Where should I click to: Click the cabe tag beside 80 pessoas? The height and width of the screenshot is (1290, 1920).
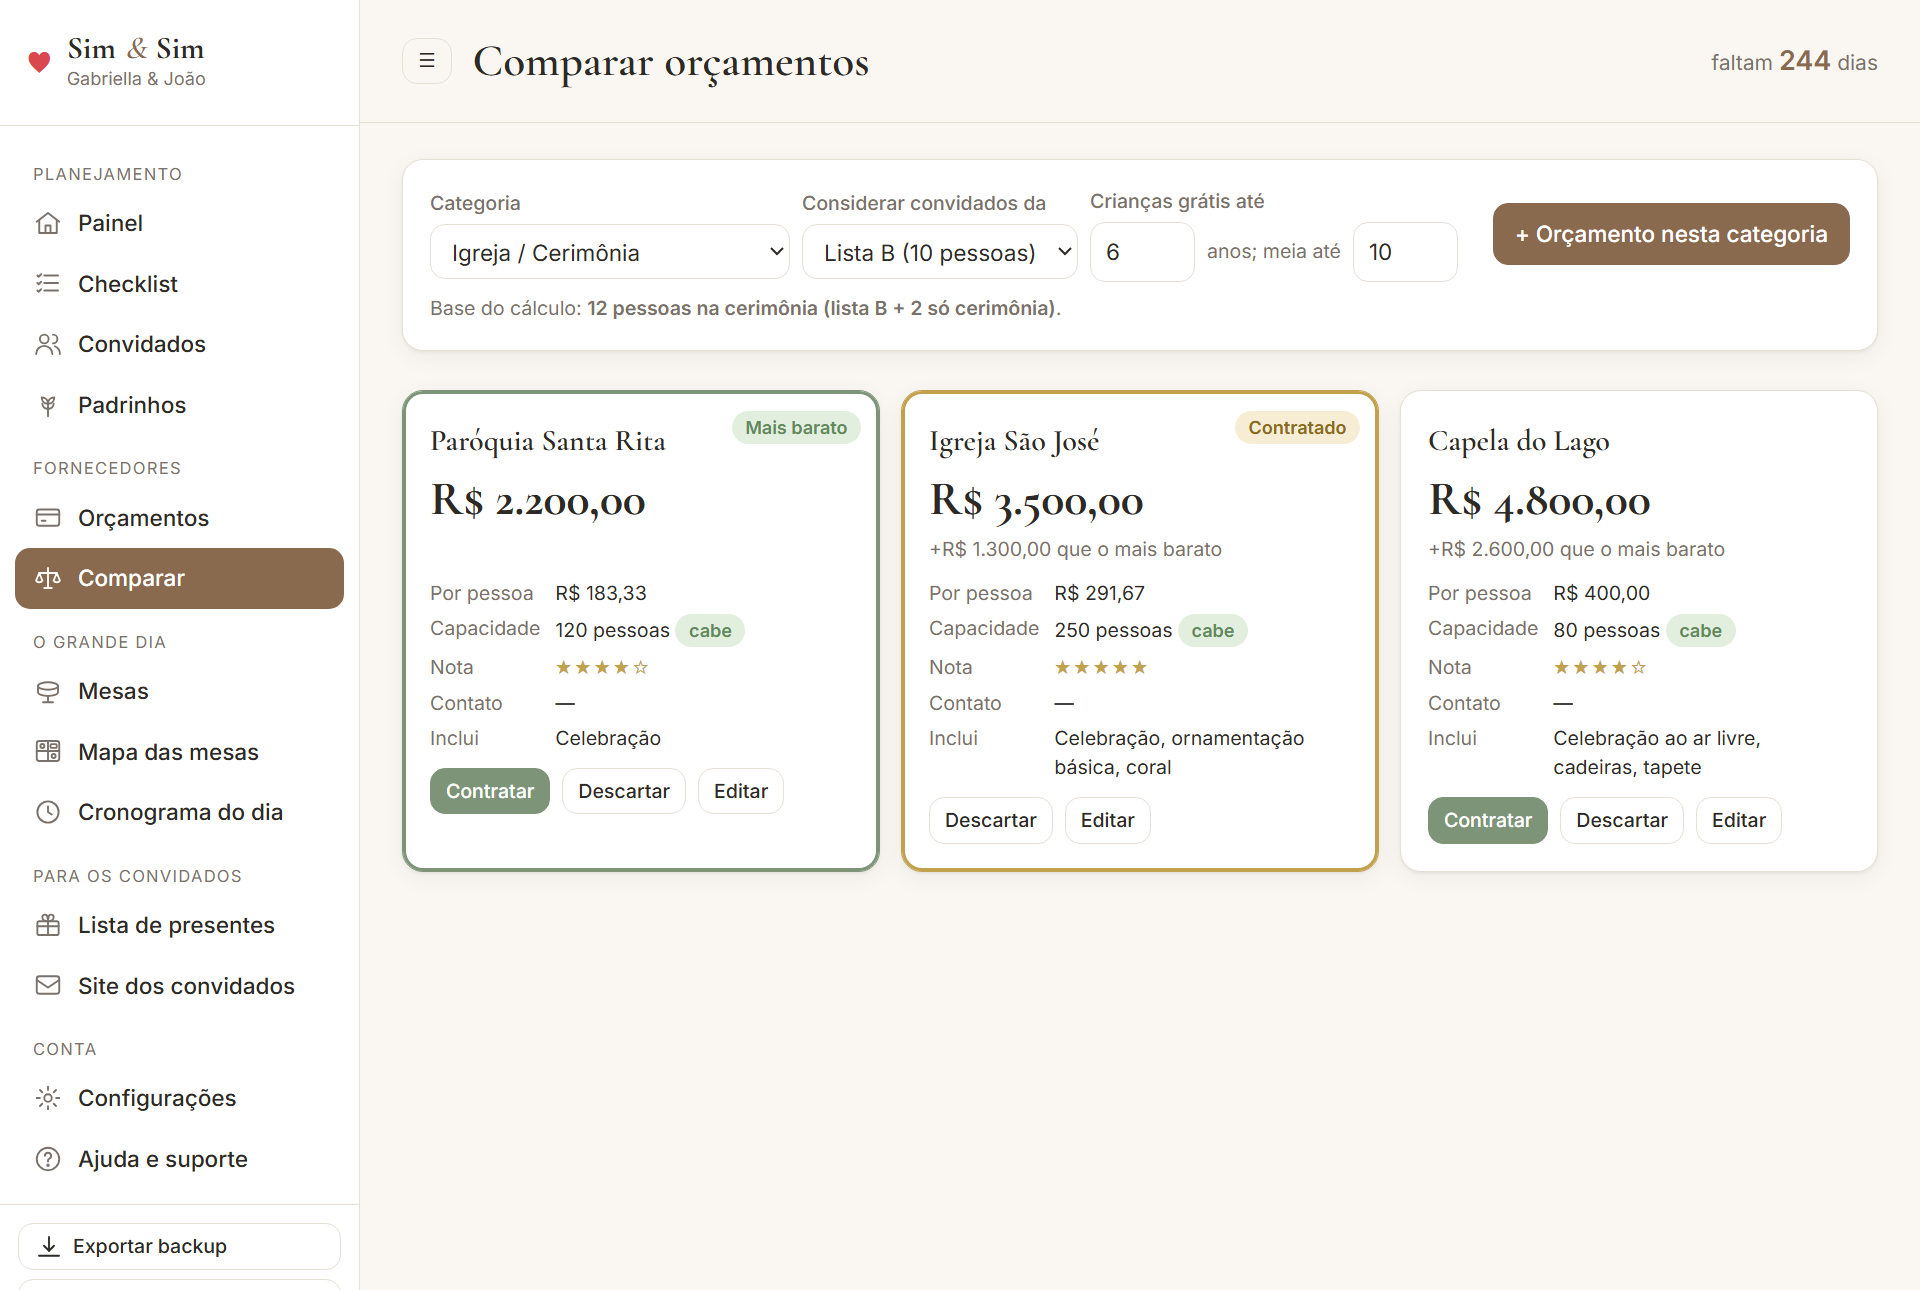click(1700, 631)
